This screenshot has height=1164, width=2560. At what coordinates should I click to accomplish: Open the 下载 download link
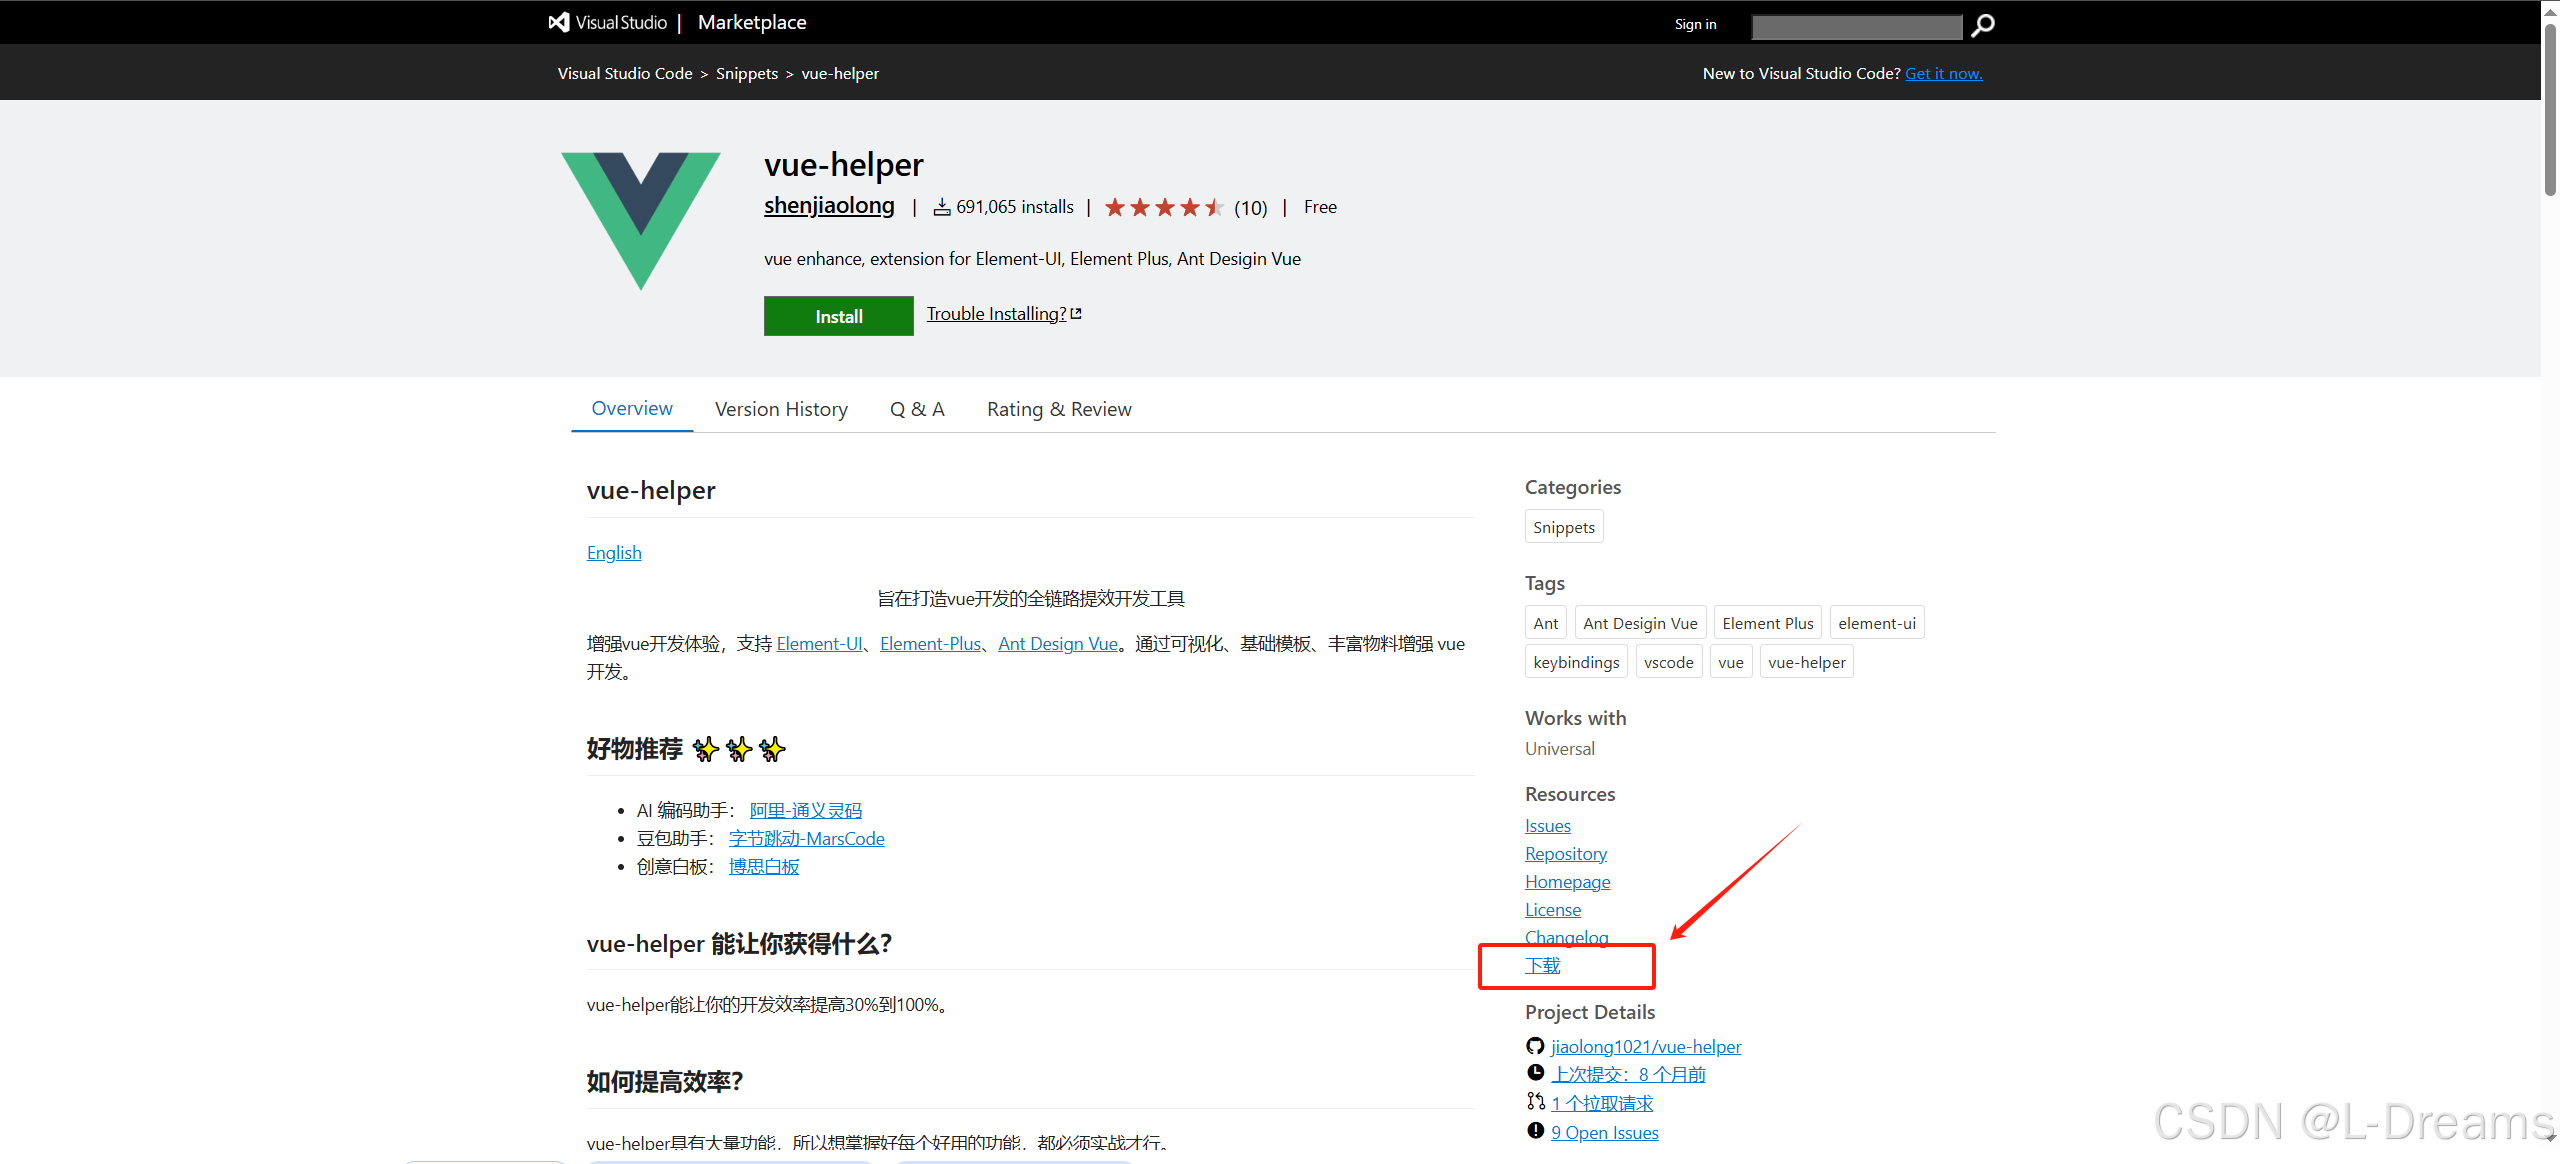[1542, 966]
